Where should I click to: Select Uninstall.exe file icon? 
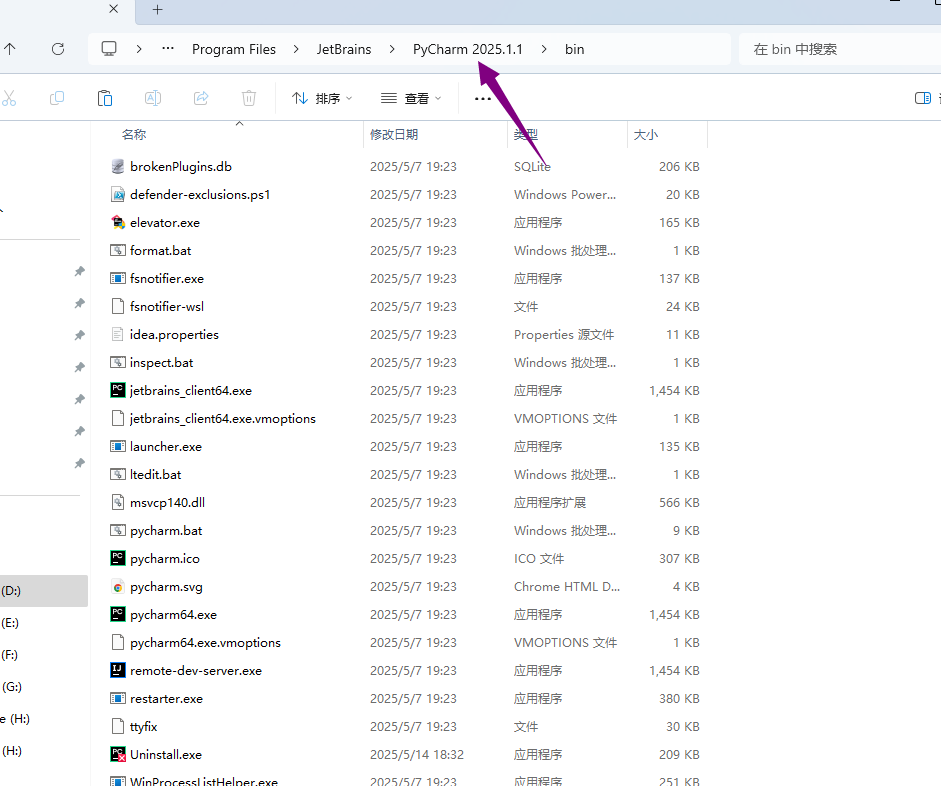tap(118, 755)
